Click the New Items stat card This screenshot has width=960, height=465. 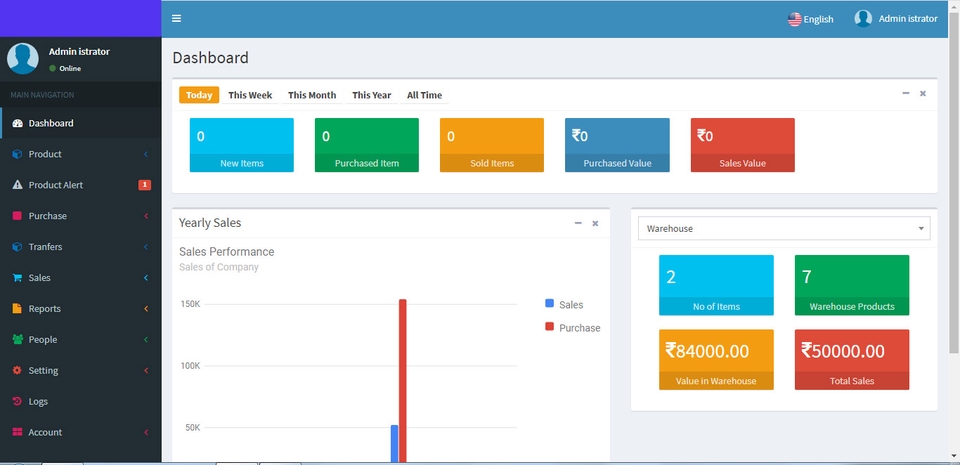click(242, 145)
